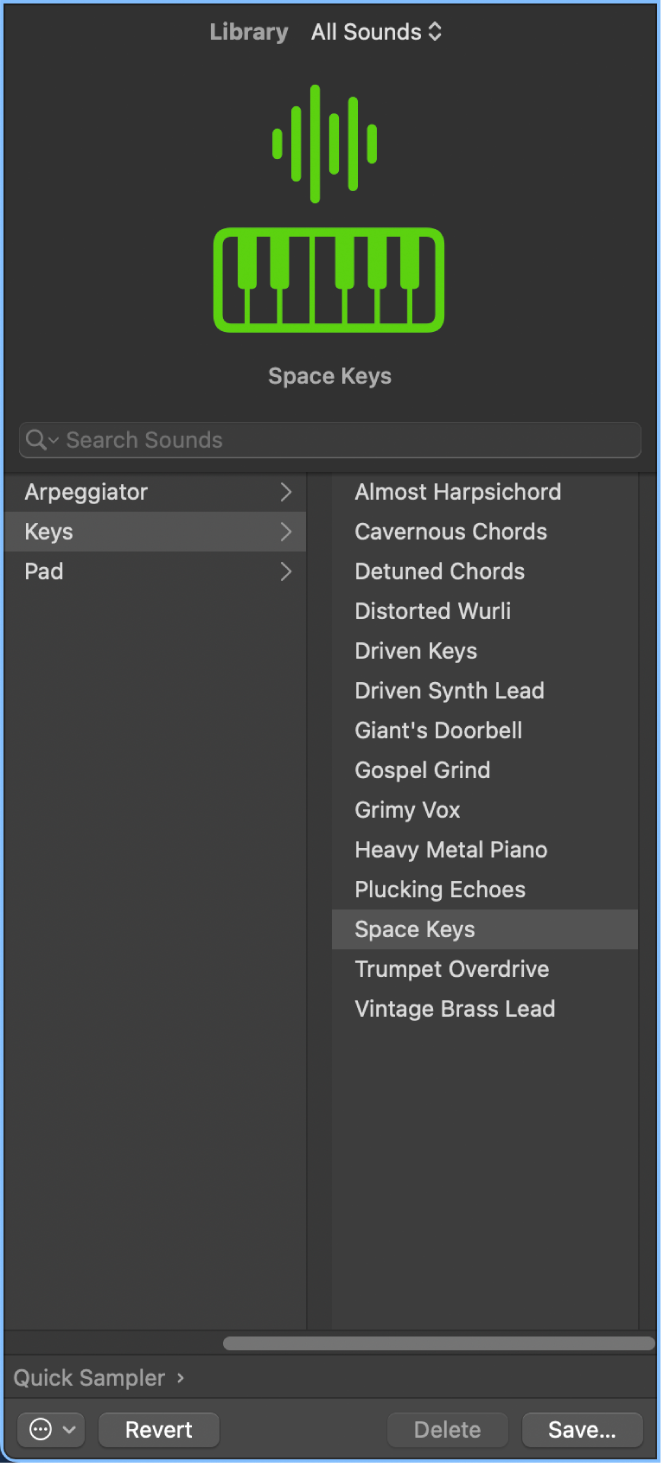Select the Almost Harpsichord patch
This screenshot has width=662, height=1464.
[457, 492]
